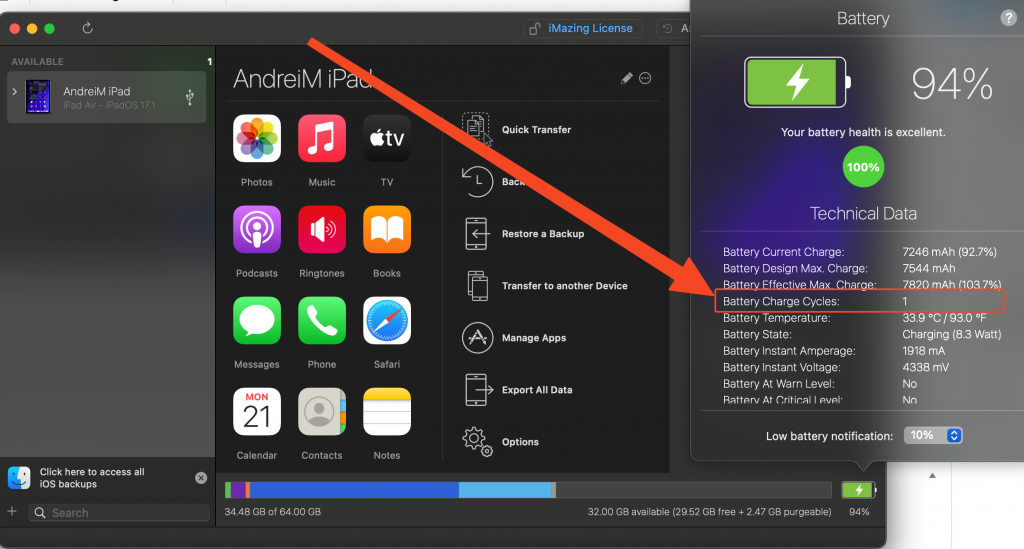The image size is (1024, 549).
Task: Click '1918 mA' amperage value
Action: pos(923,351)
